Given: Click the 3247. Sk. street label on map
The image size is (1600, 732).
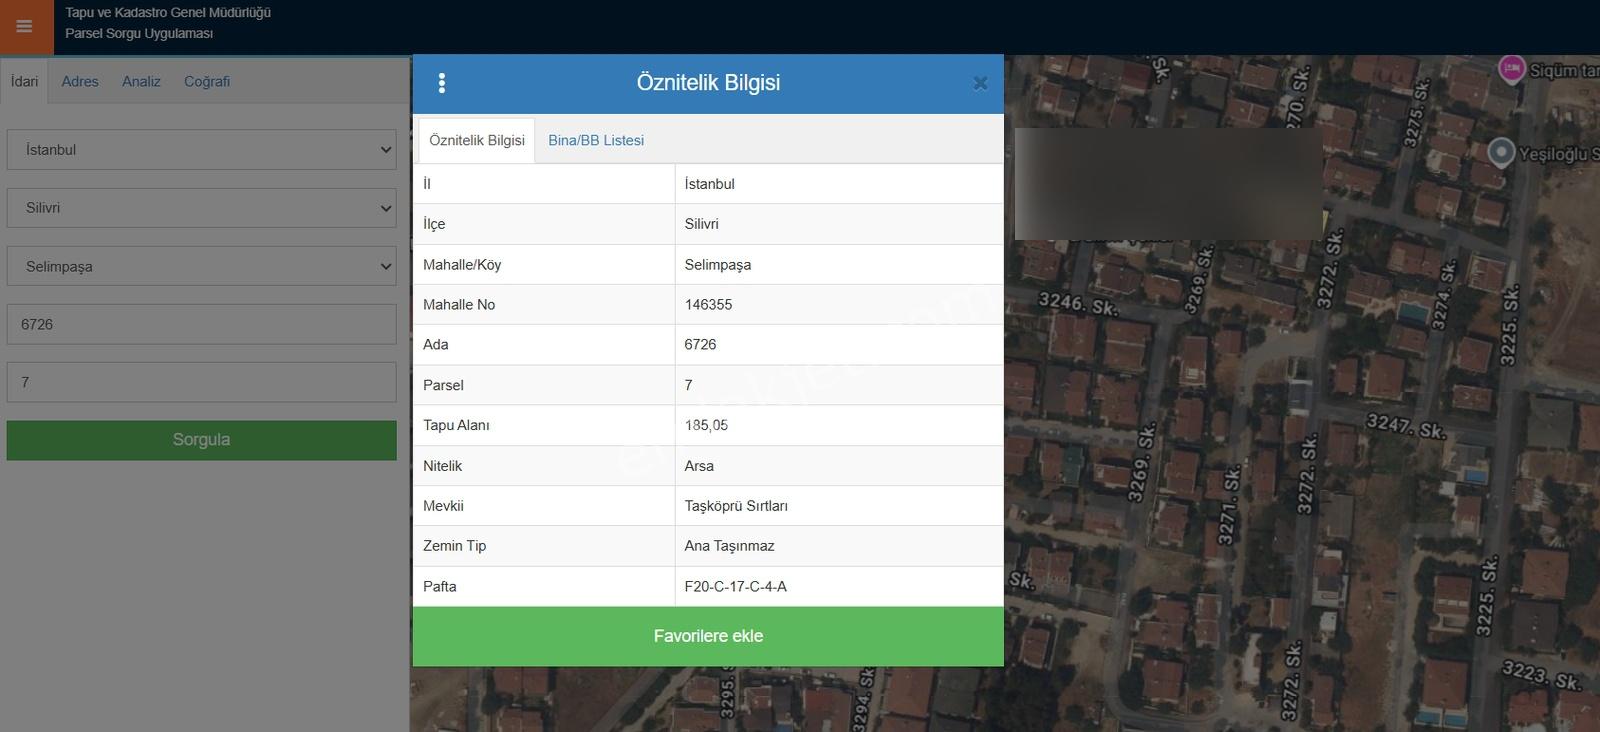Looking at the screenshot, I should tap(1407, 426).
